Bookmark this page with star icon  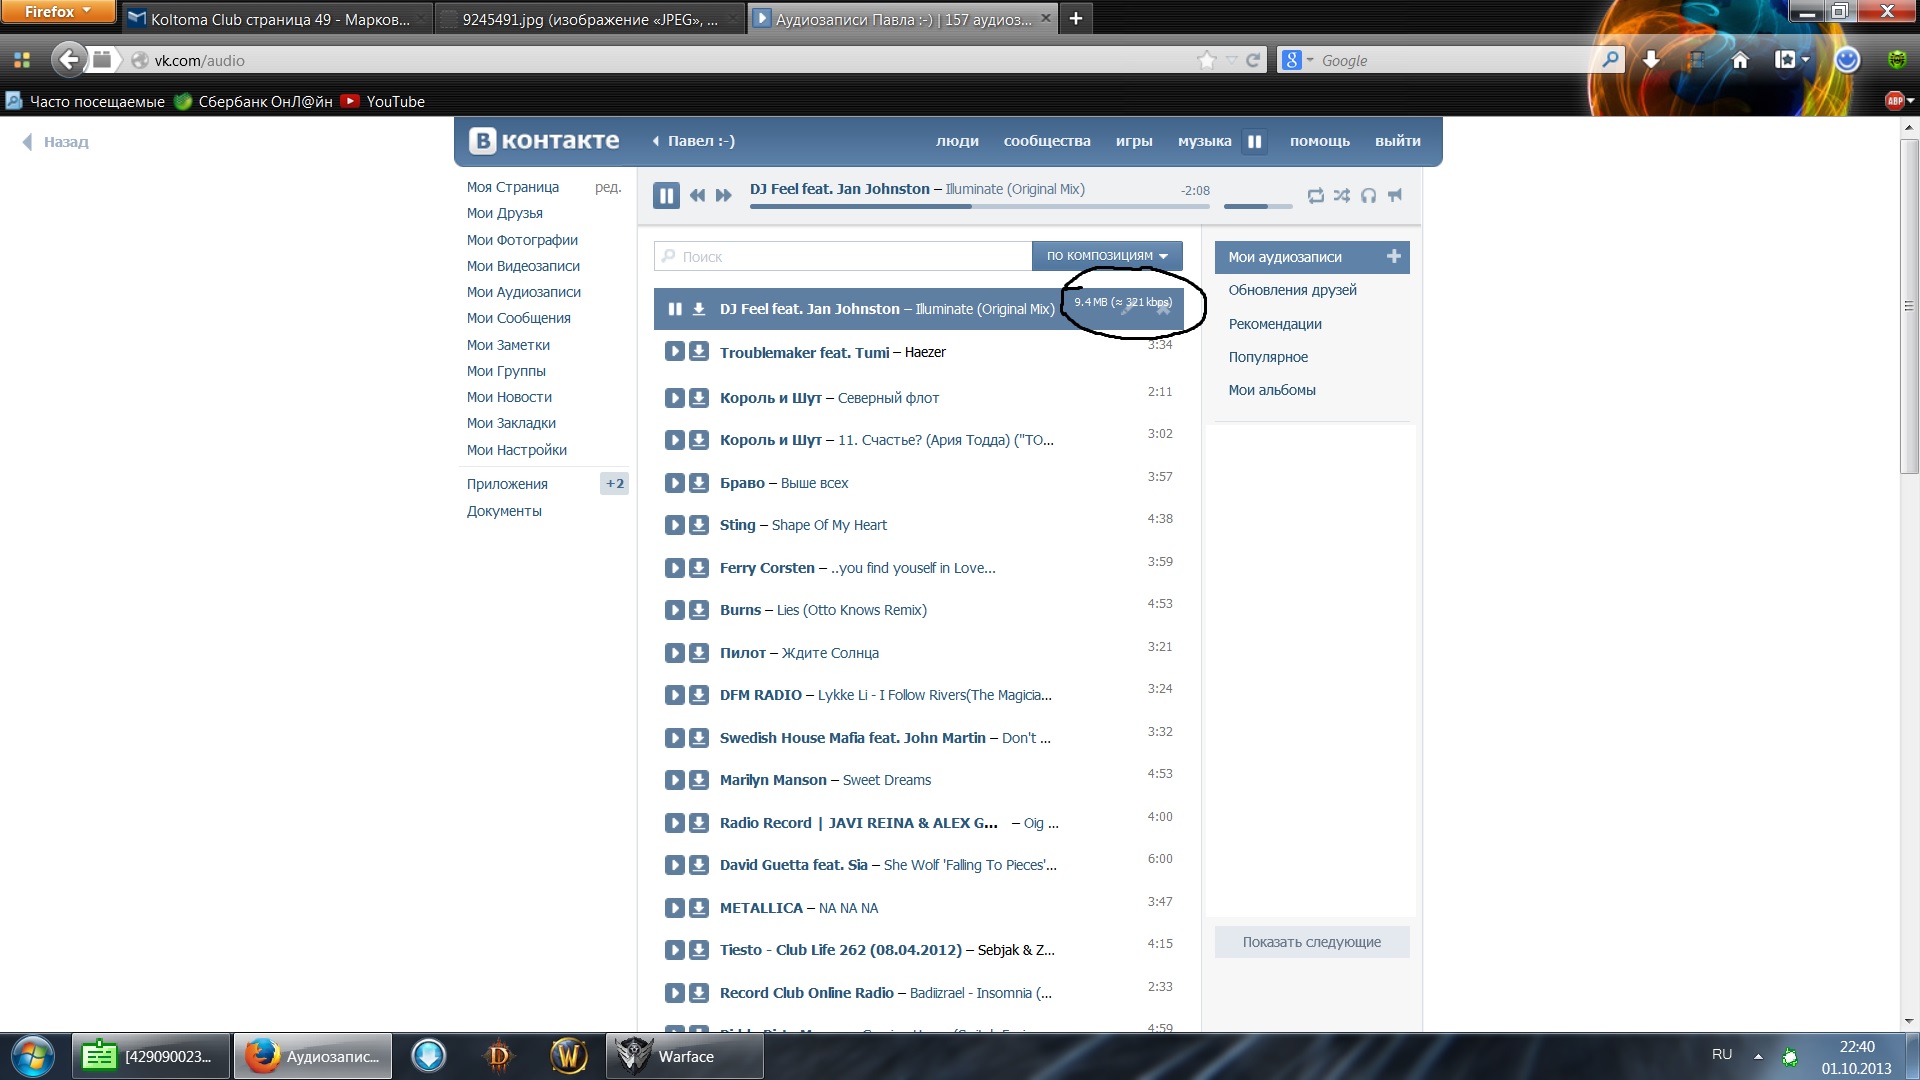pyautogui.click(x=1207, y=60)
